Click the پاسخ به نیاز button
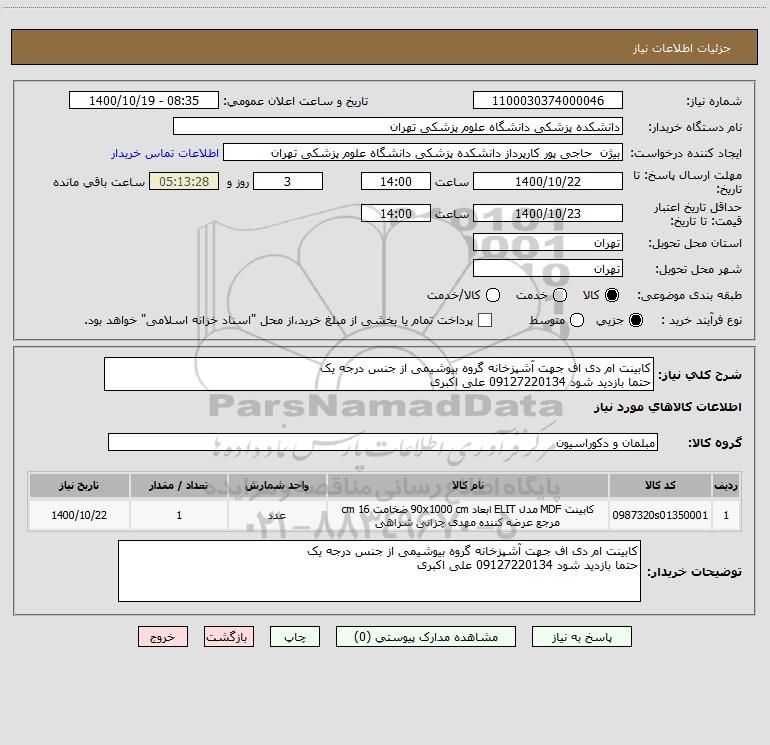 pyautogui.click(x=581, y=637)
